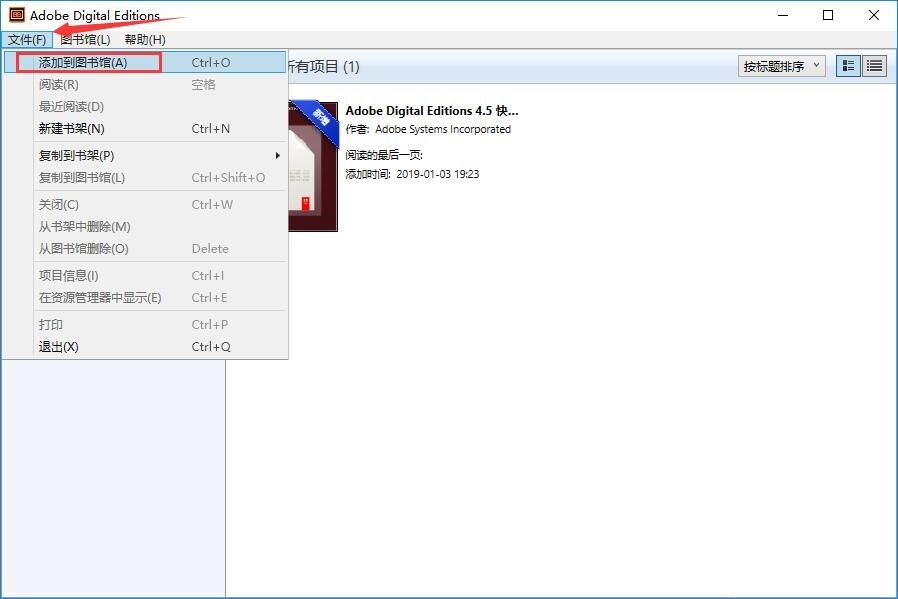Select the 阅读(R) menu entry
The image size is (898, 599).
[x=145, y=85]
